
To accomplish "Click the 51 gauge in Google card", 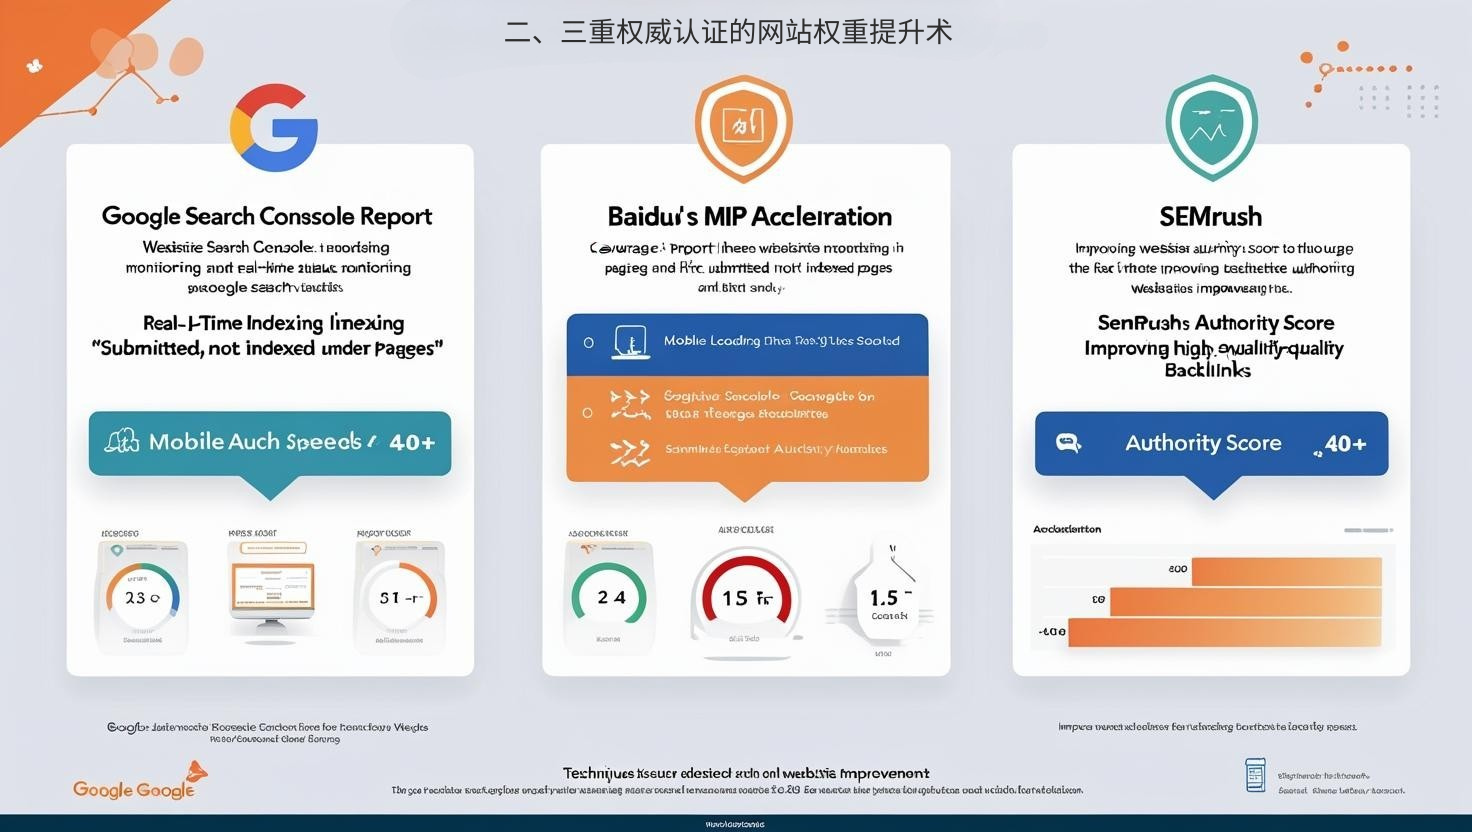I will coord(400,598).
